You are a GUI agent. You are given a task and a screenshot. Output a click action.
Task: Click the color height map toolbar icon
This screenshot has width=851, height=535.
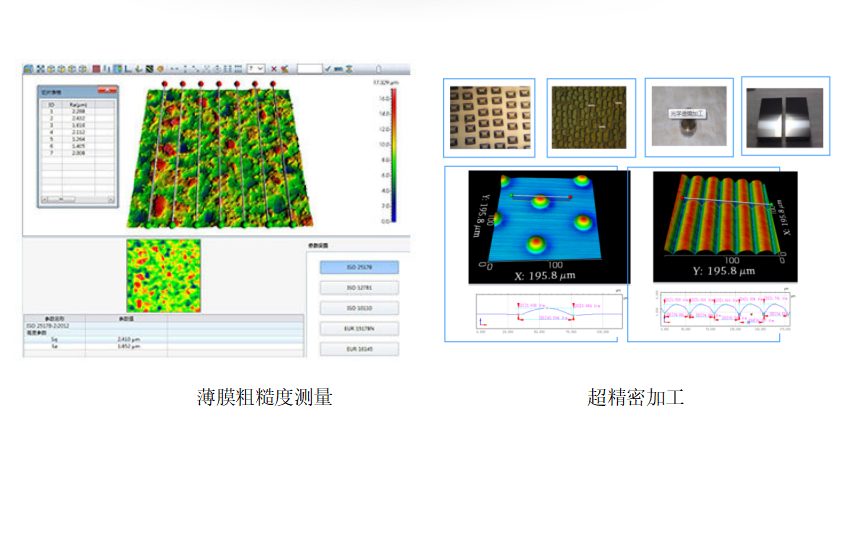[117, 69]
